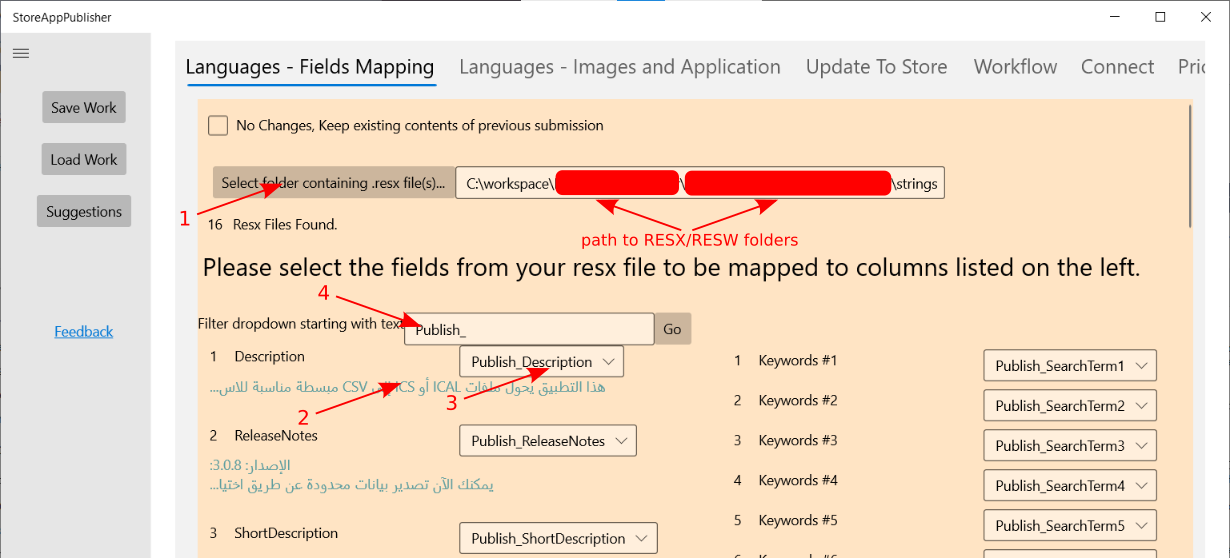Select the Connect tab

pos(1117,67)
